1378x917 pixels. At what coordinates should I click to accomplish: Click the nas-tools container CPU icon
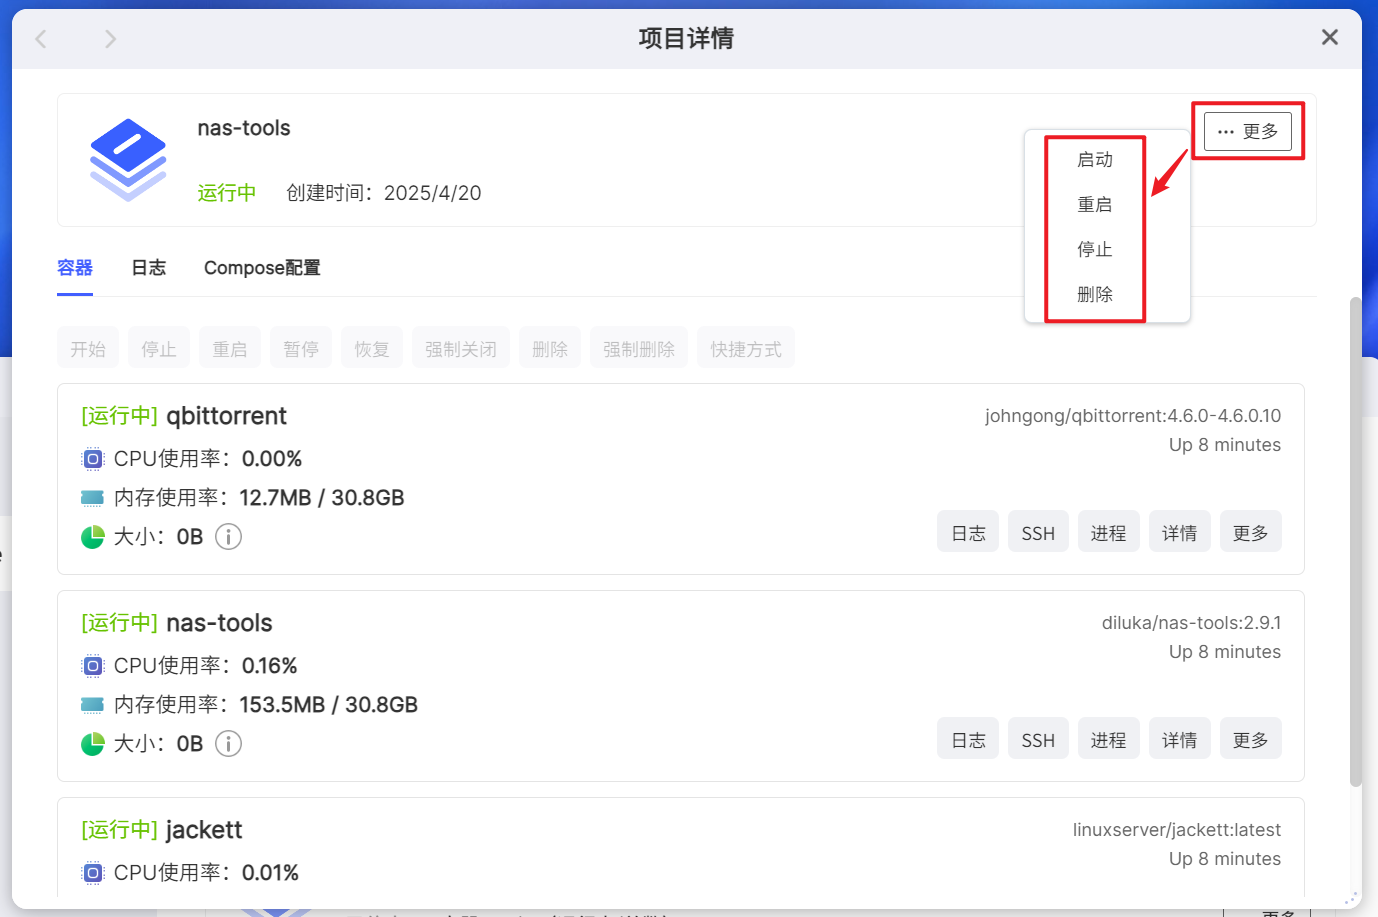(x=92, y=666)
